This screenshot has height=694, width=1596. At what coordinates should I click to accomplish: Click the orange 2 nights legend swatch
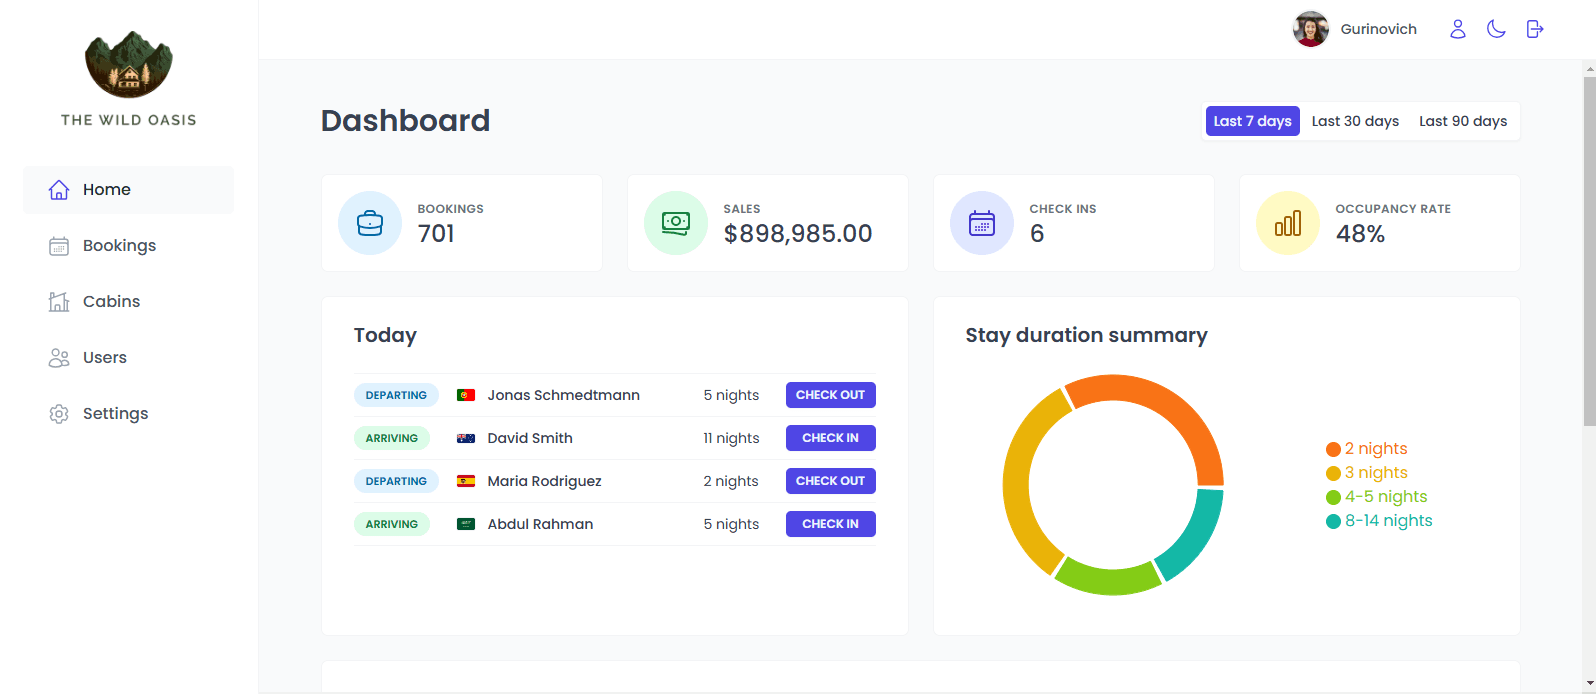coord(1333,449)
